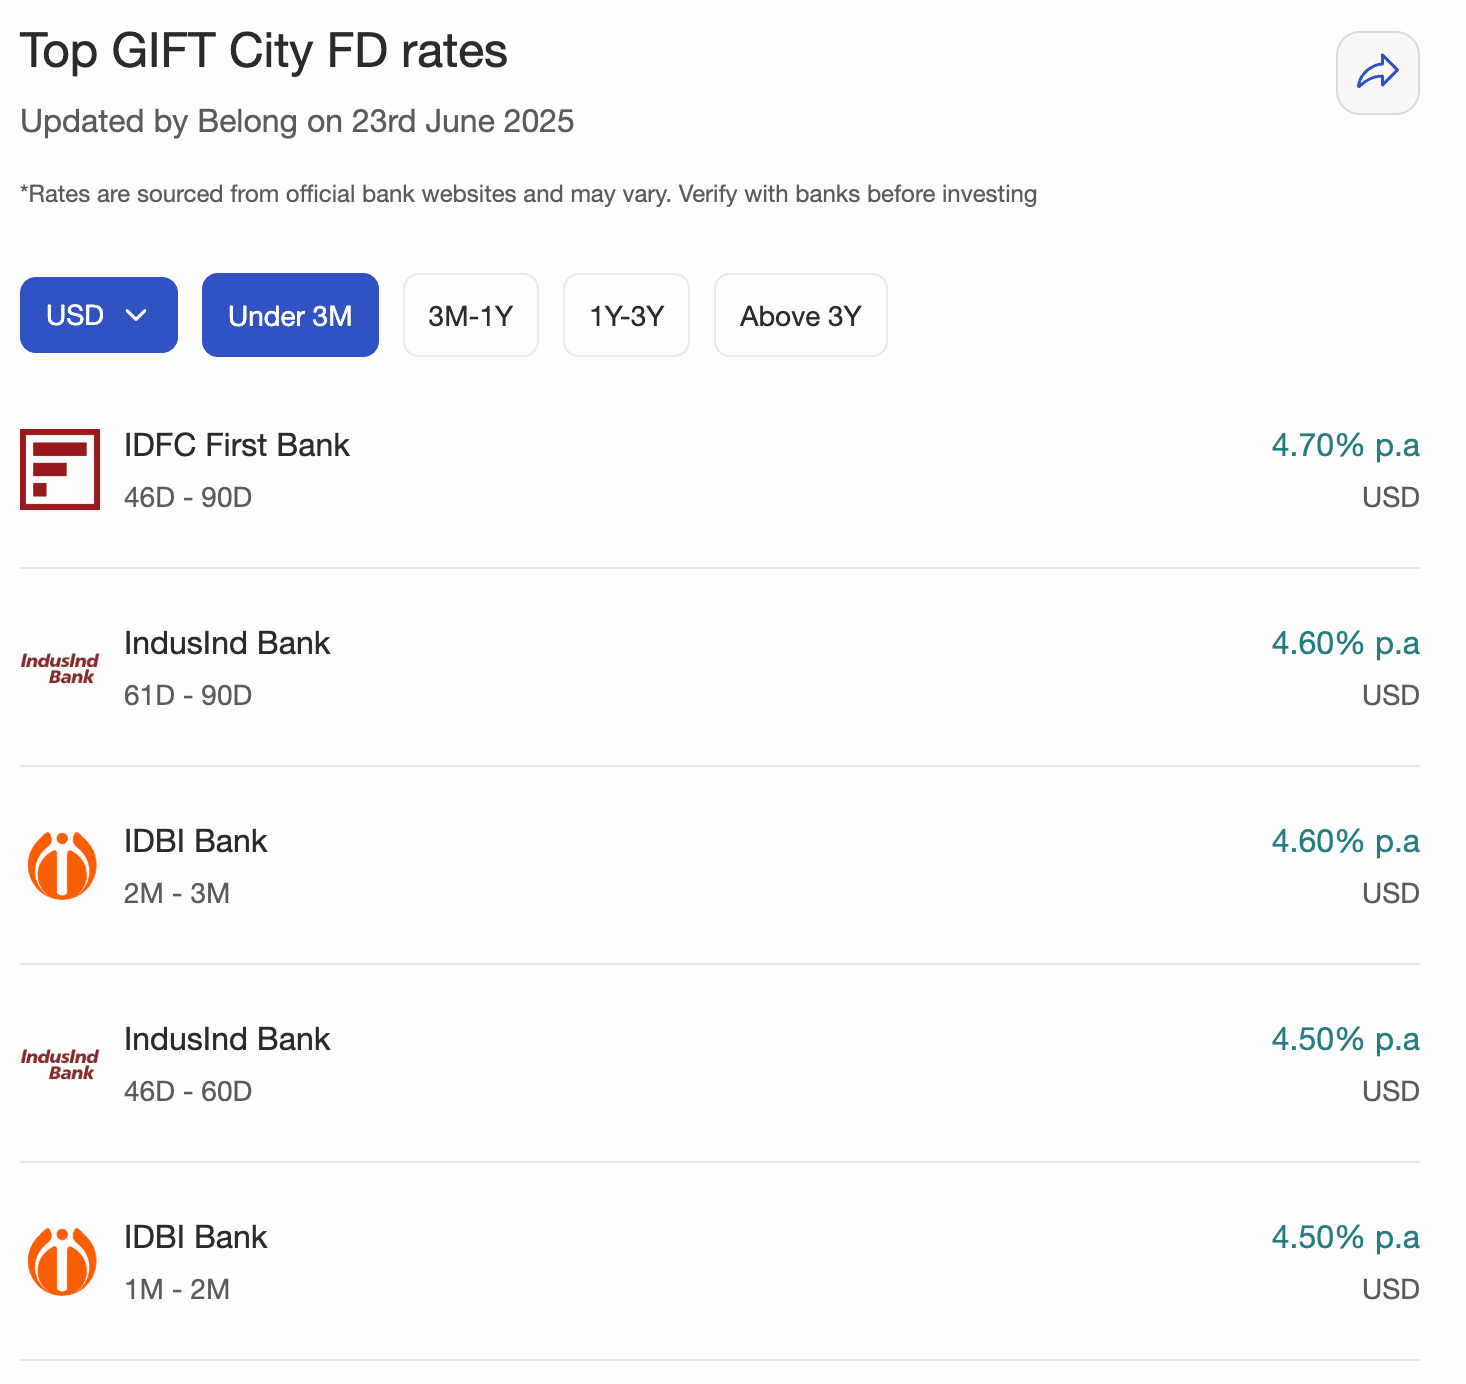
Task: Activate the Above 3Y filter pill
Action: coord(800,315)
